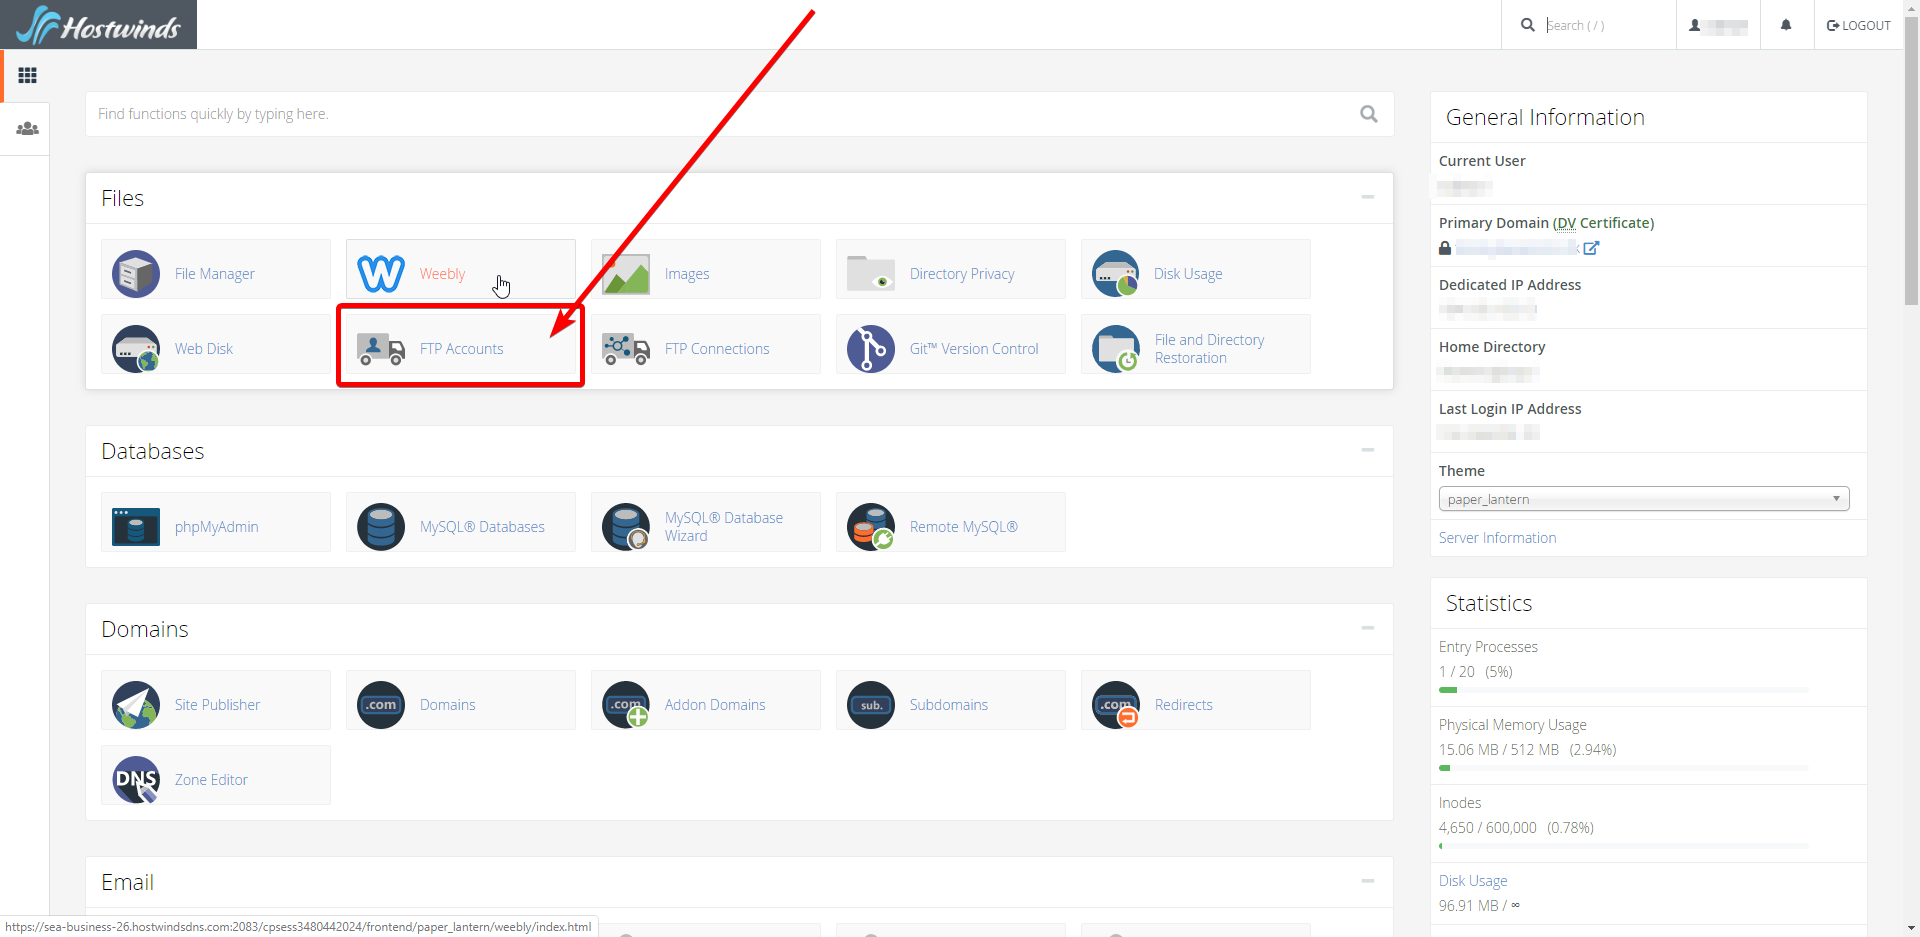1920x937 pixels.
Task: Select the home grid icon in sidebar
Action: [x=27, y=75]
